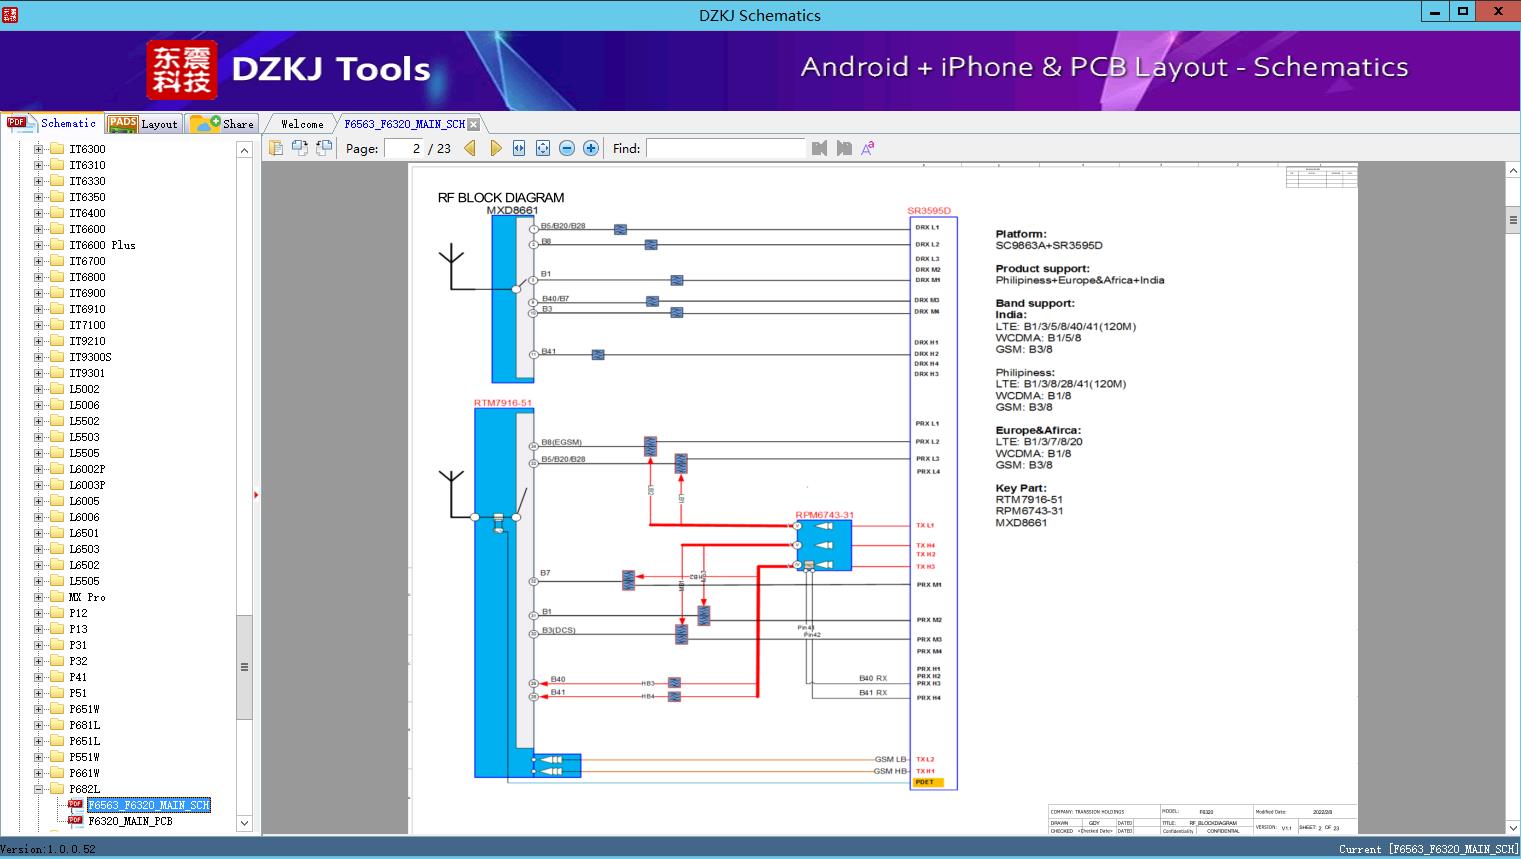The width and height of the screenshot is (1521, 859).
Task: Open the Share tab
Action: pos(223,124)
